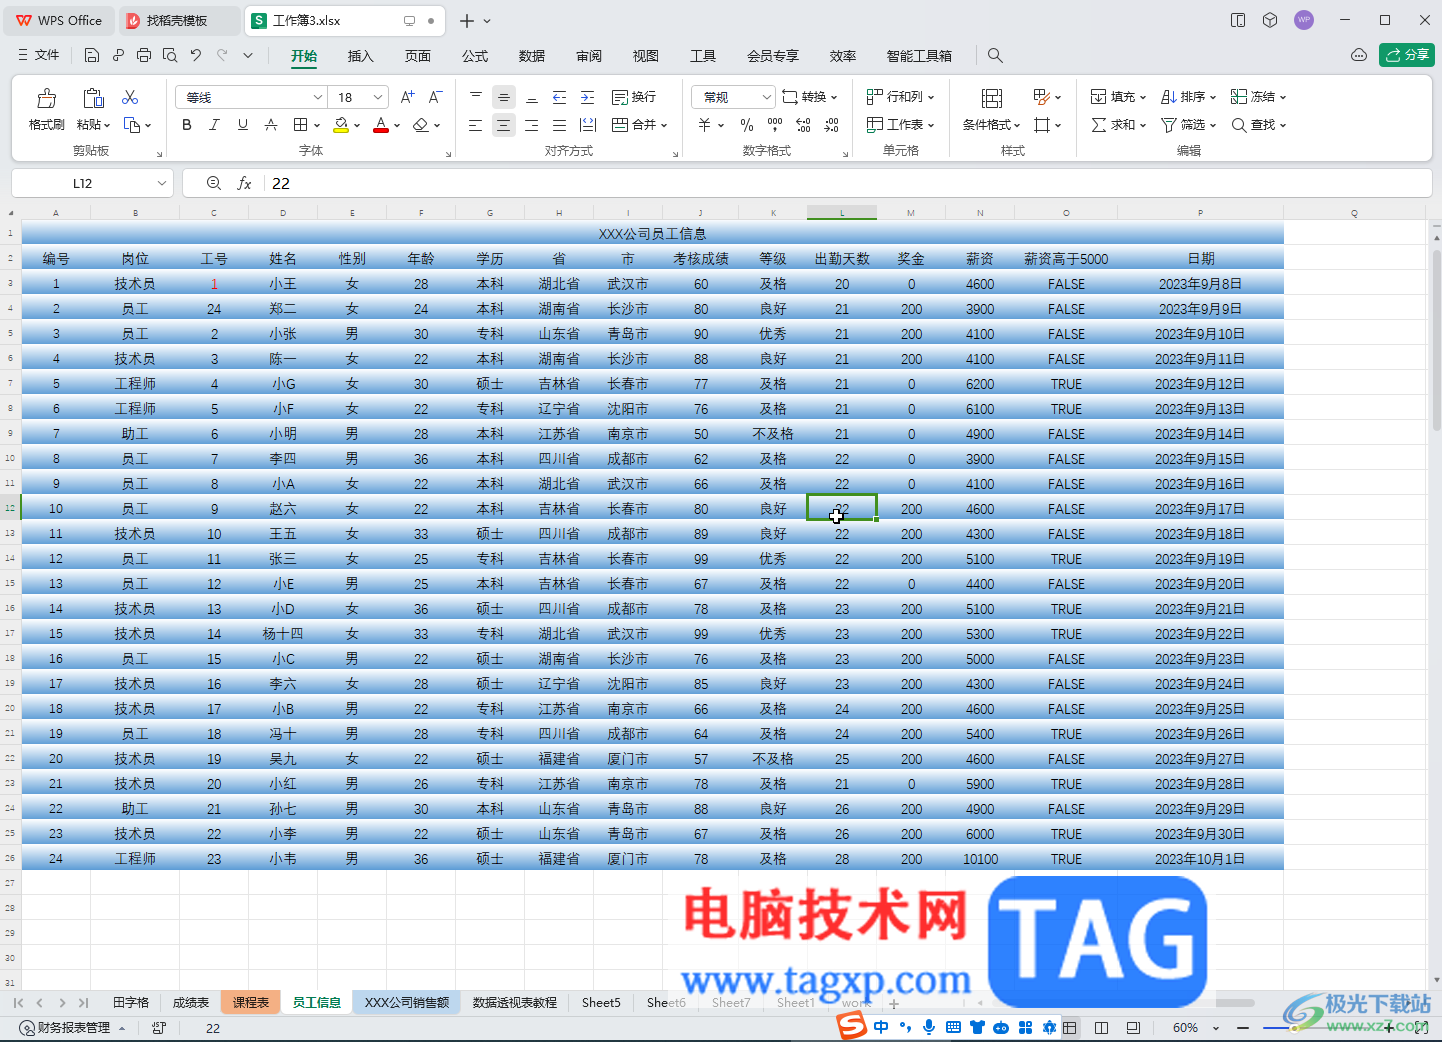Toggle Underline formatting
Viewport: 1442px width, 1042px height.
click(x=243, y=125)
